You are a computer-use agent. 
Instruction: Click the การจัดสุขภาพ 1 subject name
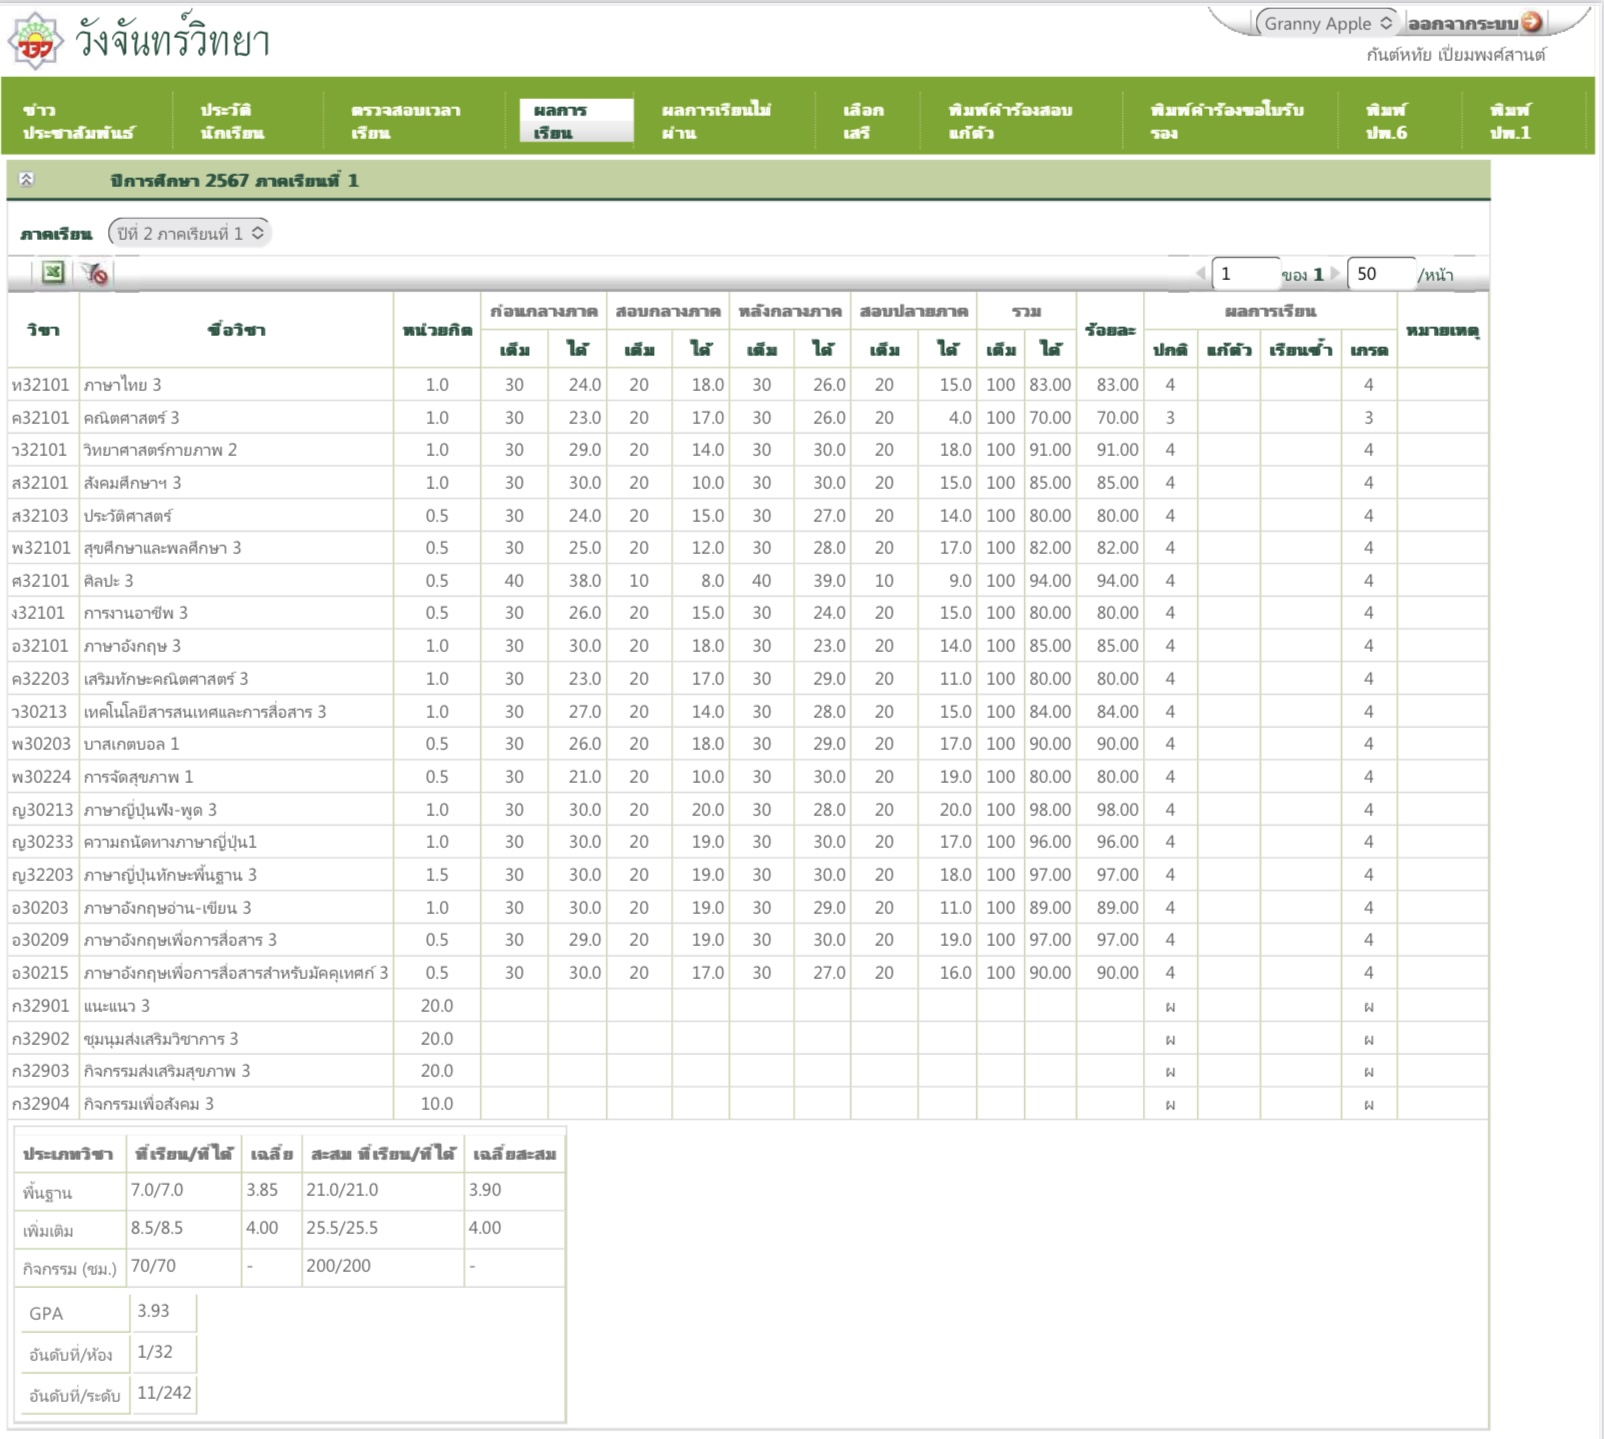click(x=138, y=777)
